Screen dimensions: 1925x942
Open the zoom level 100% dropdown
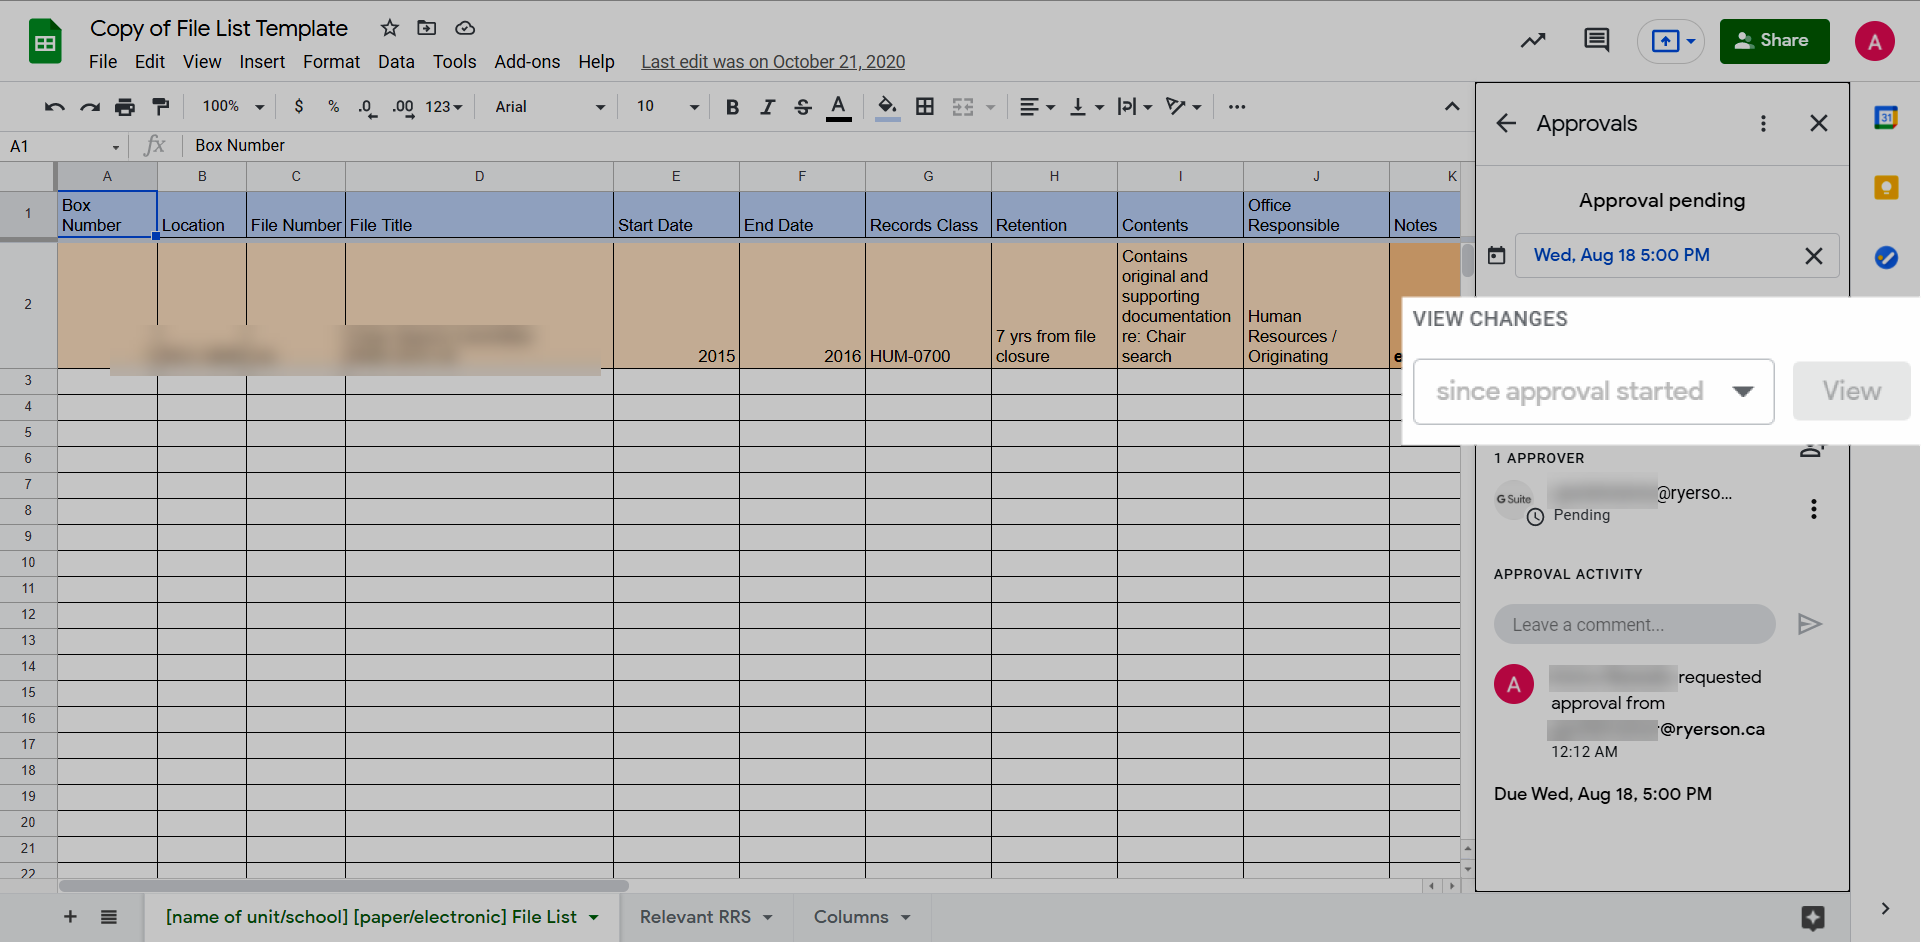[233, 107]
